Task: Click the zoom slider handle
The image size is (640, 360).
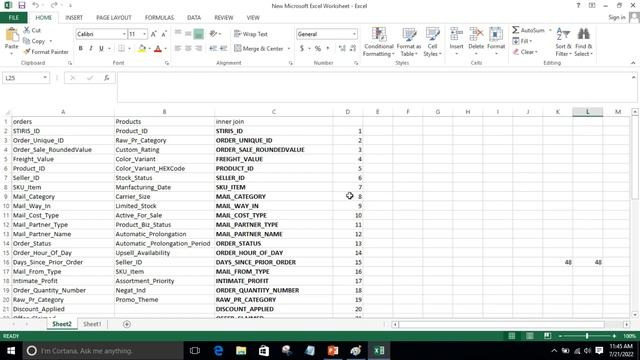Action: pyautogui.click(x=587, y=336)
